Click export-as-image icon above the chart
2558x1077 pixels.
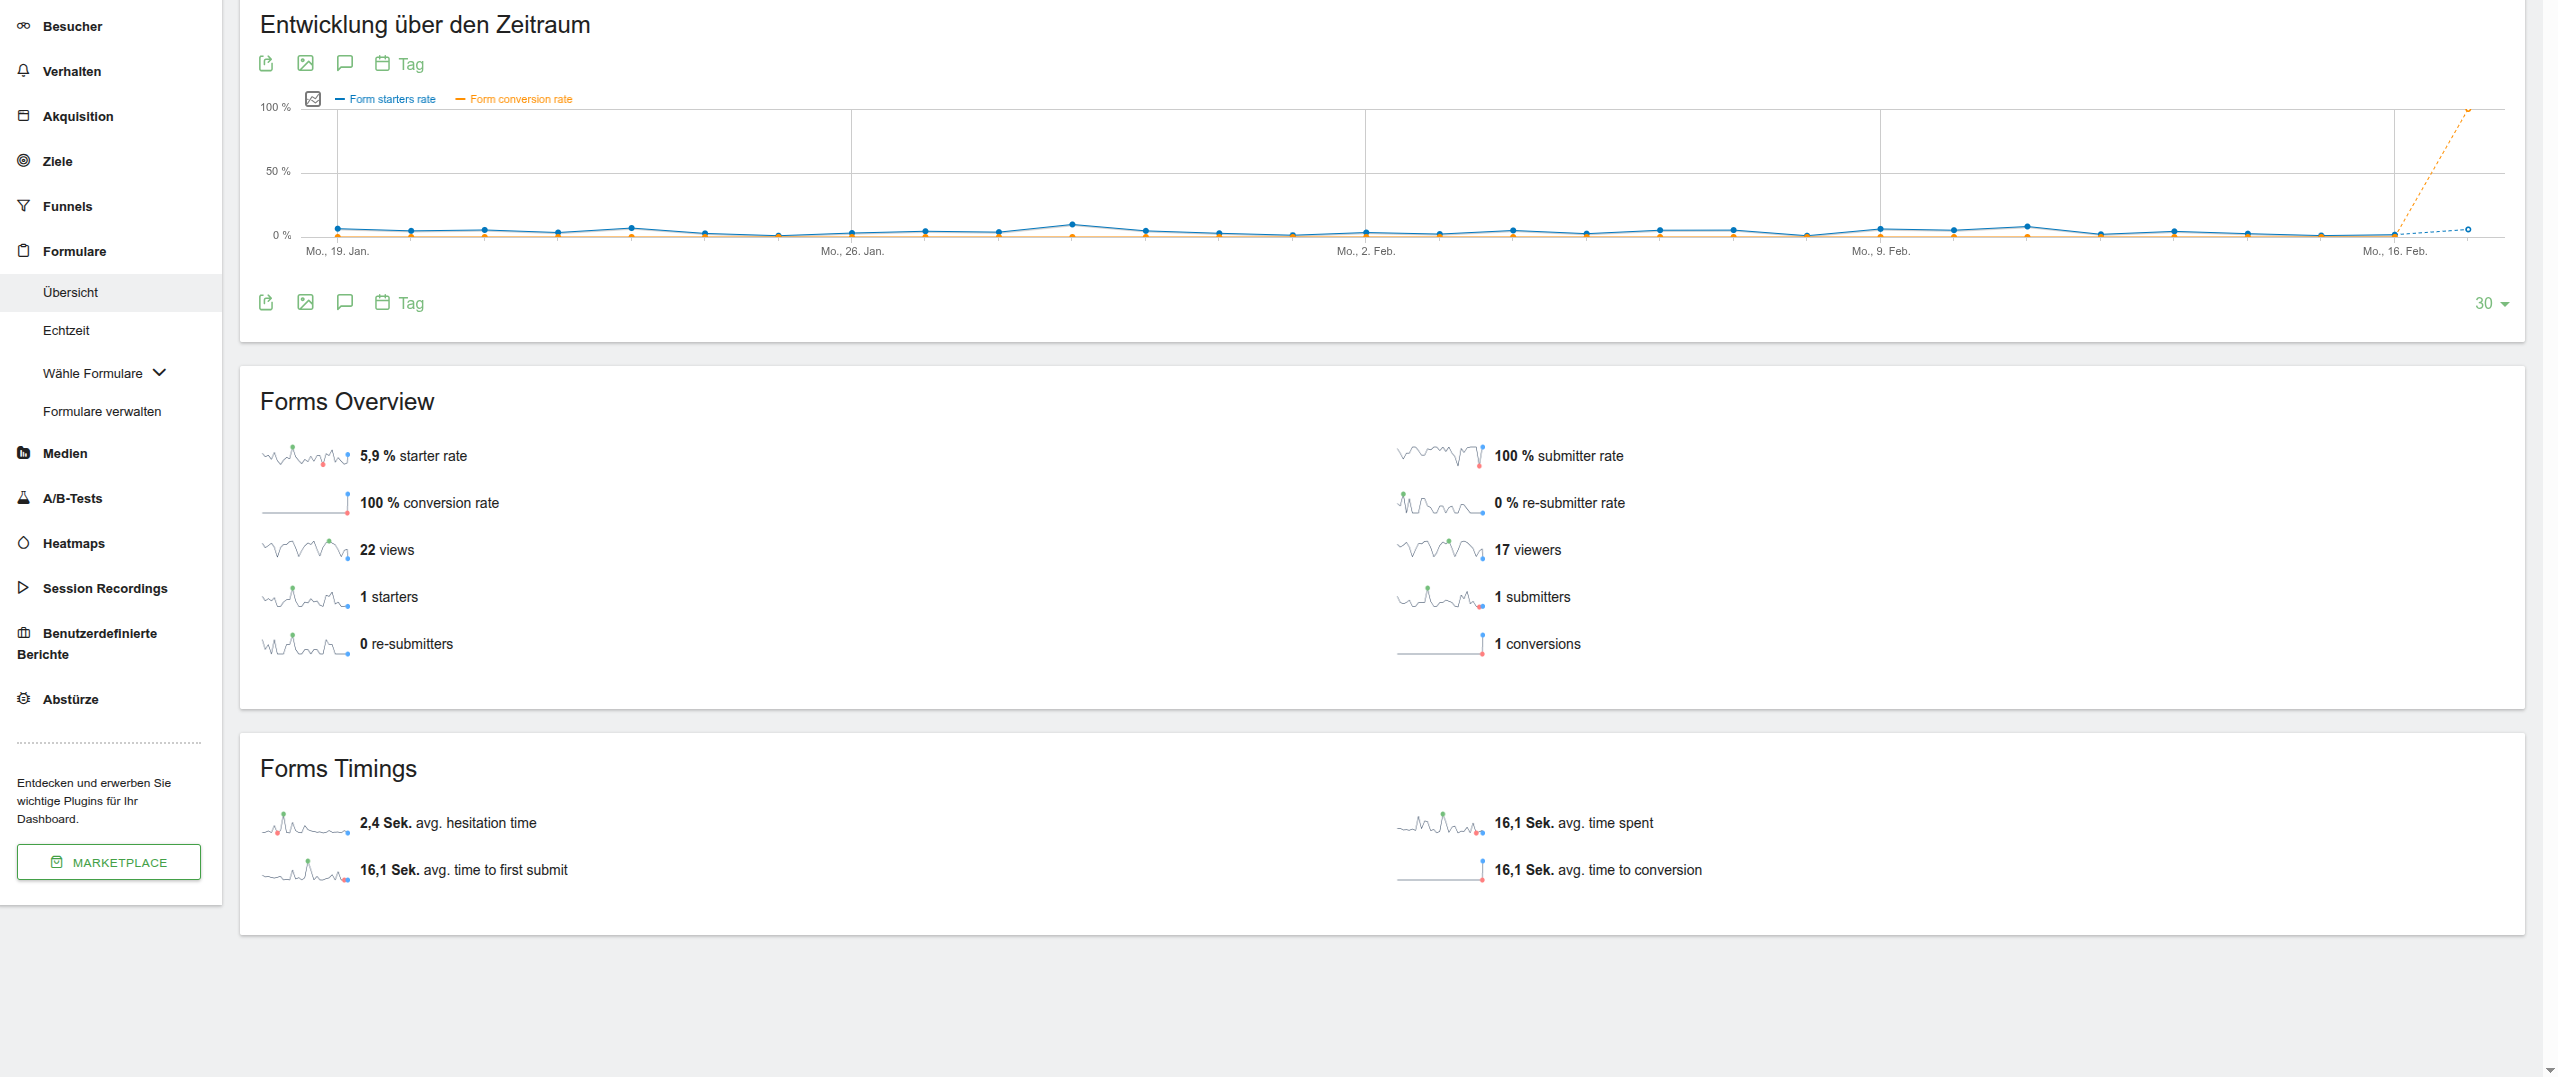click(x=305, y=64)
